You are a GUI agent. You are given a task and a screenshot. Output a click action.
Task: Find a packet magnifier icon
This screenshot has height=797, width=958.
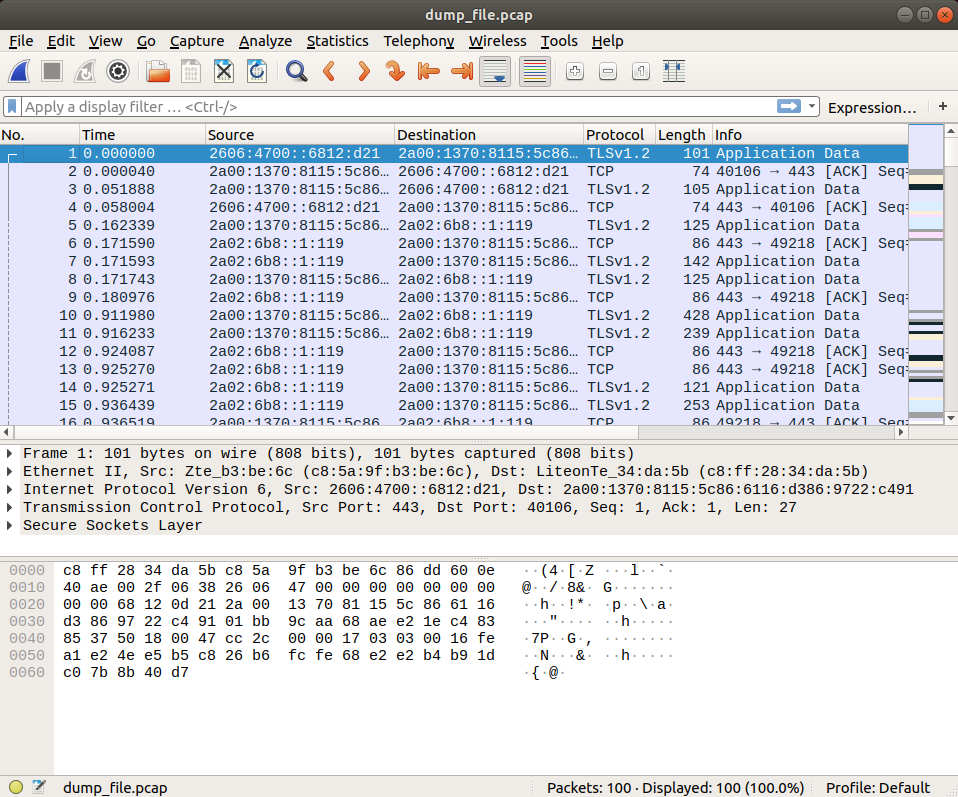296,72
